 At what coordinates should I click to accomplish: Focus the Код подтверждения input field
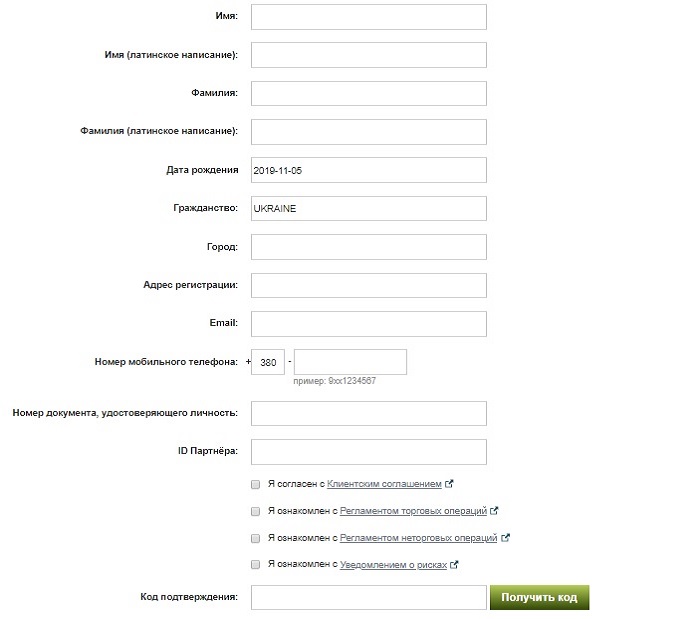(x=369, y=598)
